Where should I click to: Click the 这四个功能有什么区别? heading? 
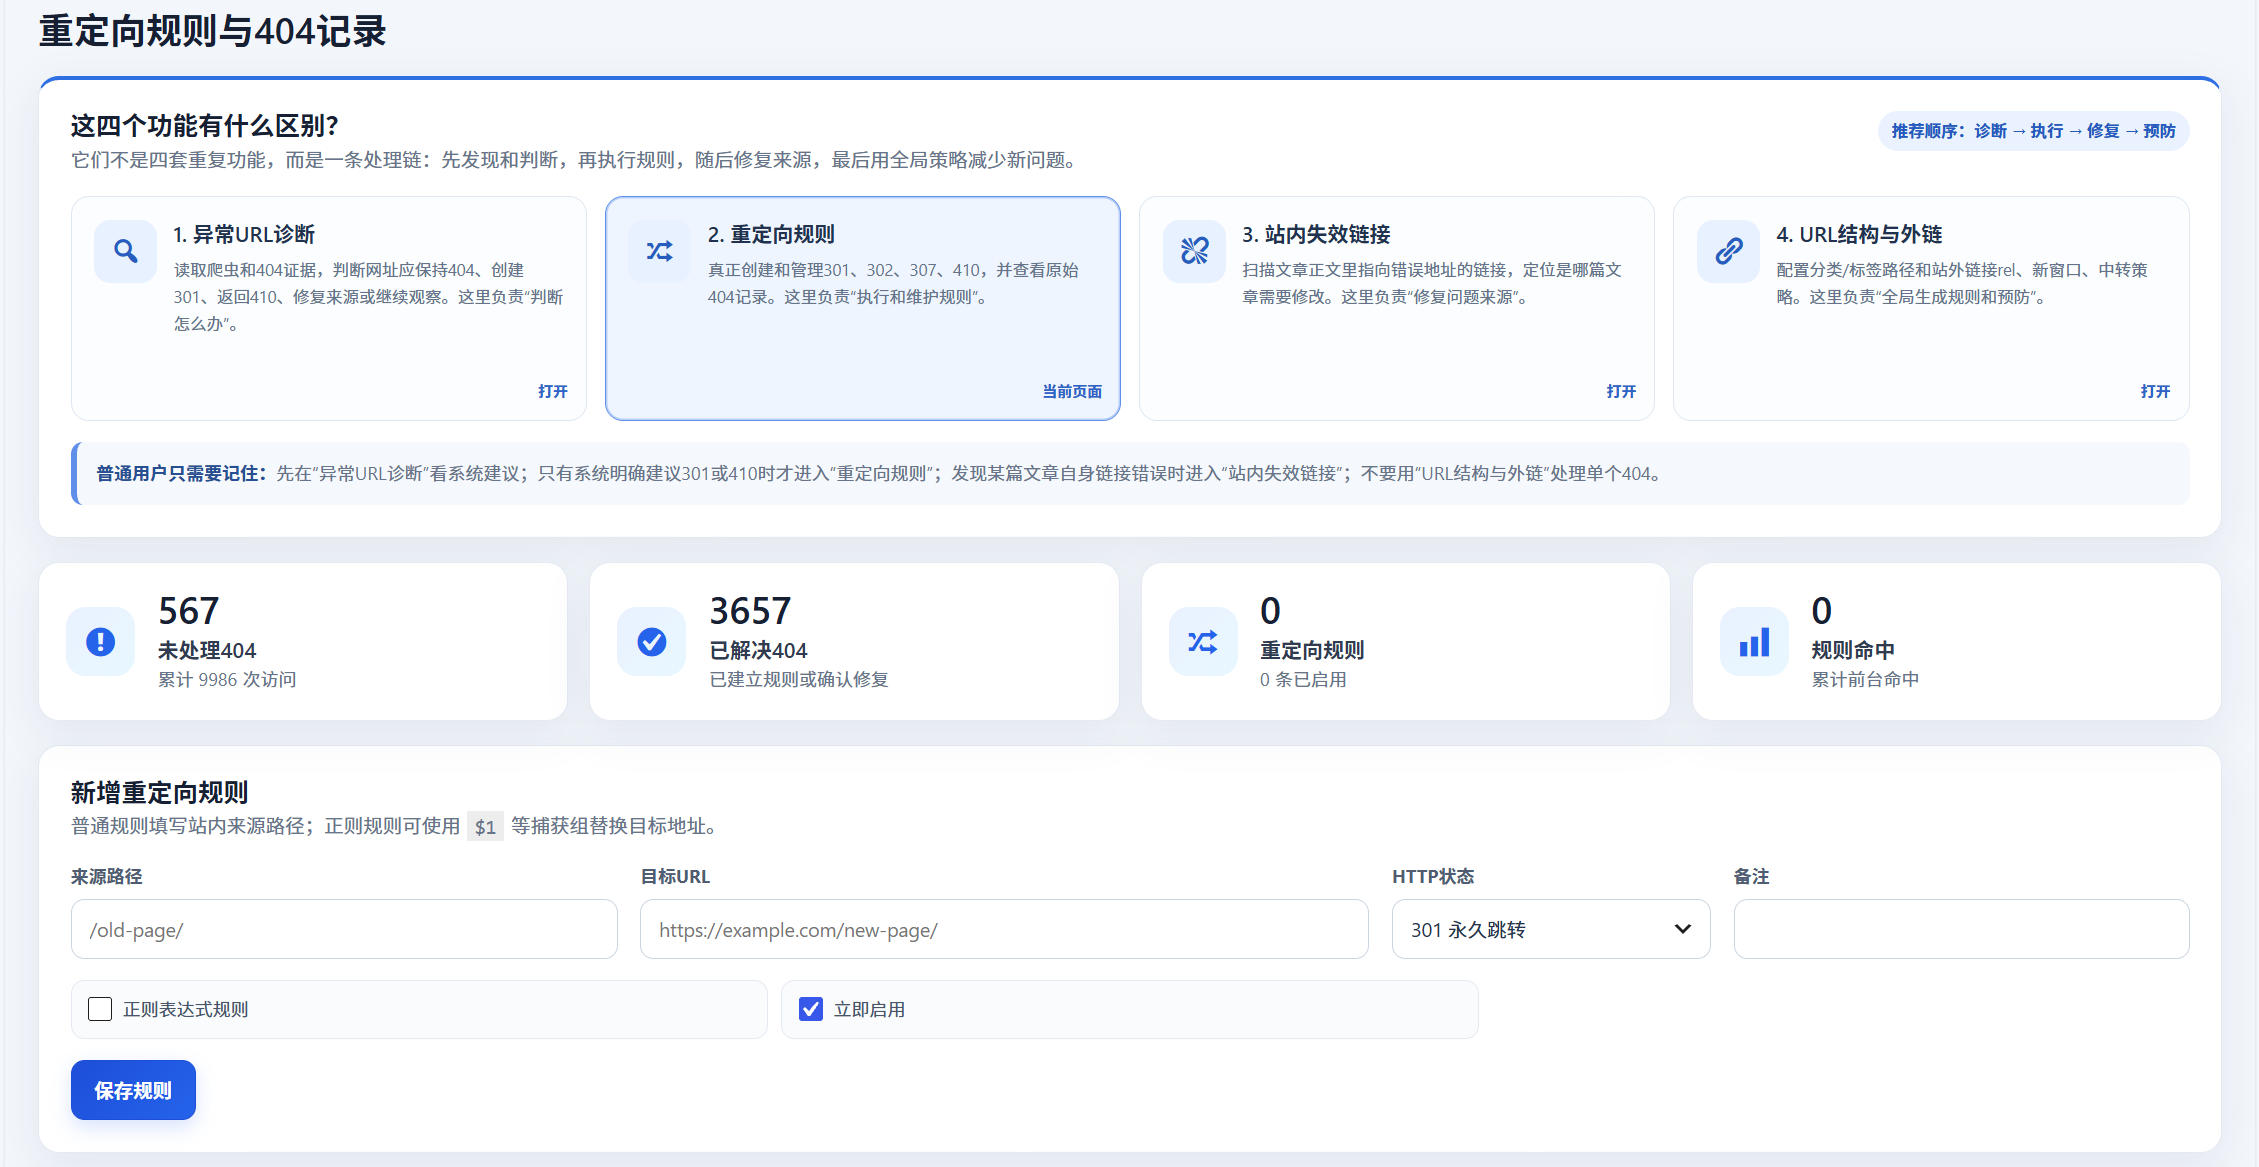click(x=204, y=125)
